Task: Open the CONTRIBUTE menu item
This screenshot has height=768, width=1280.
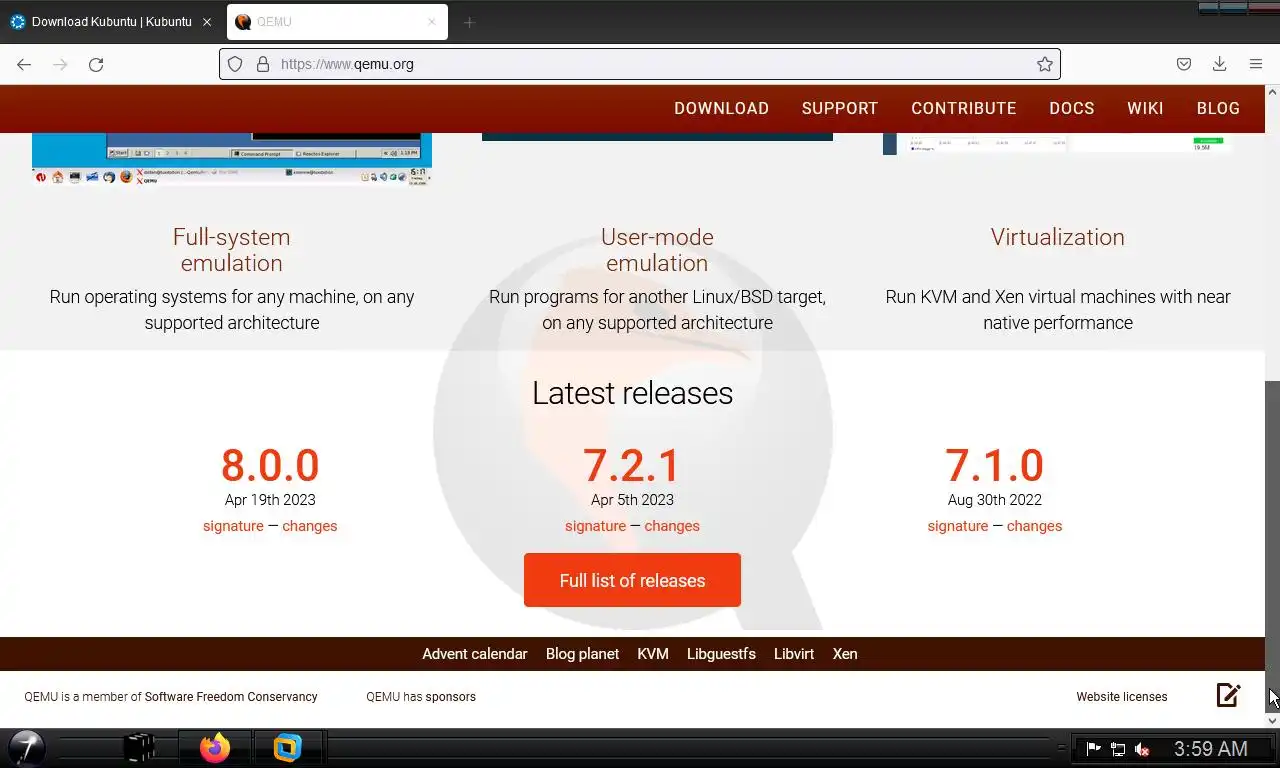Action: coord(964,108)
